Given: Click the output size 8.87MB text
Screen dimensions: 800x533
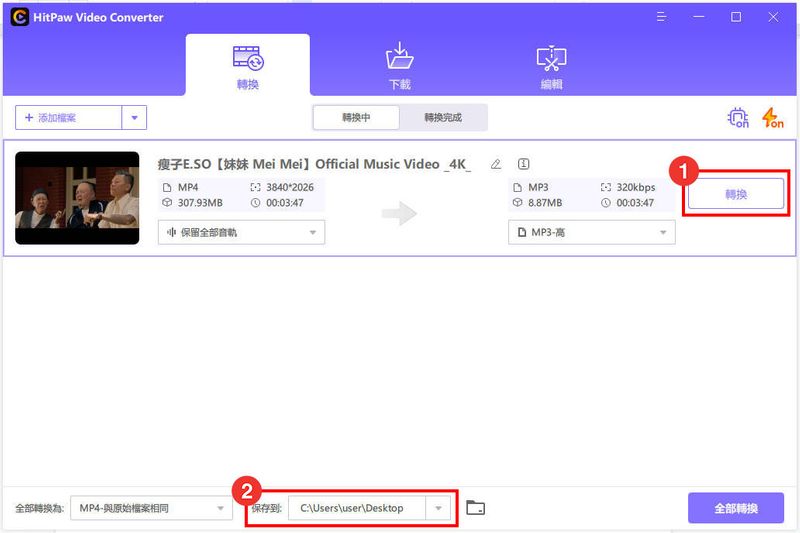Looking at the screenshot, I should click(545, 203).
